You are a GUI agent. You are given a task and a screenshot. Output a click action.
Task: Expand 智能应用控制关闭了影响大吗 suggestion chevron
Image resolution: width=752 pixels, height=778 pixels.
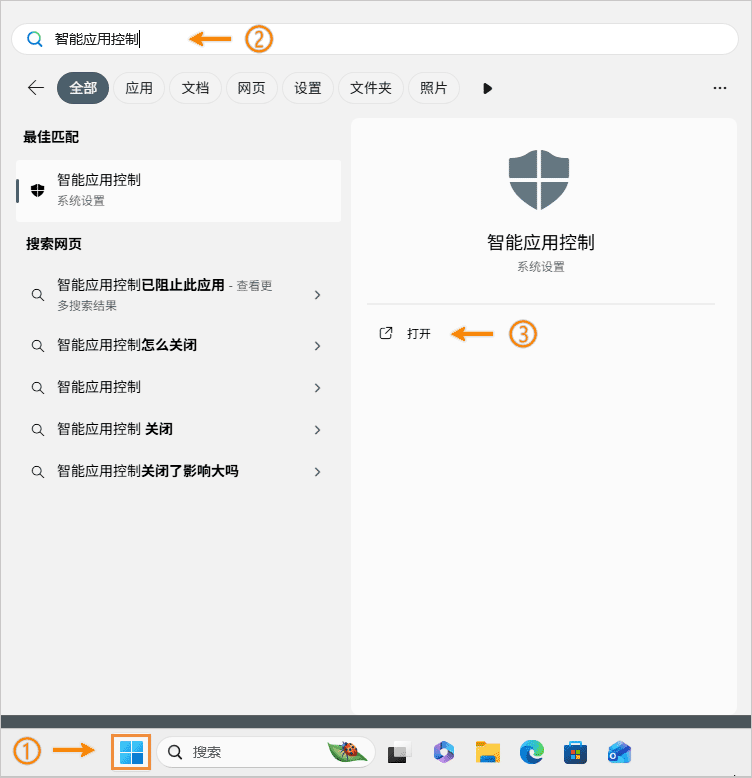point(317,472)
